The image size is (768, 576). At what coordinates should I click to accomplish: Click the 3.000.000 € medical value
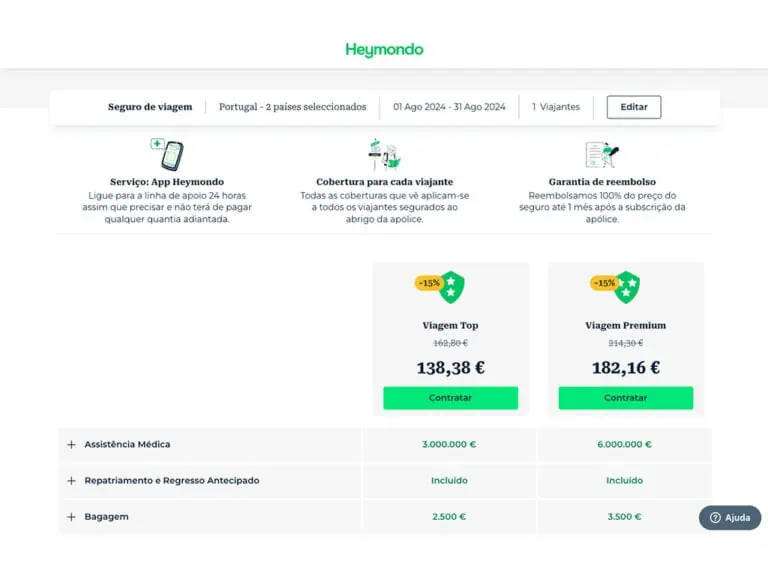(449, 444)
